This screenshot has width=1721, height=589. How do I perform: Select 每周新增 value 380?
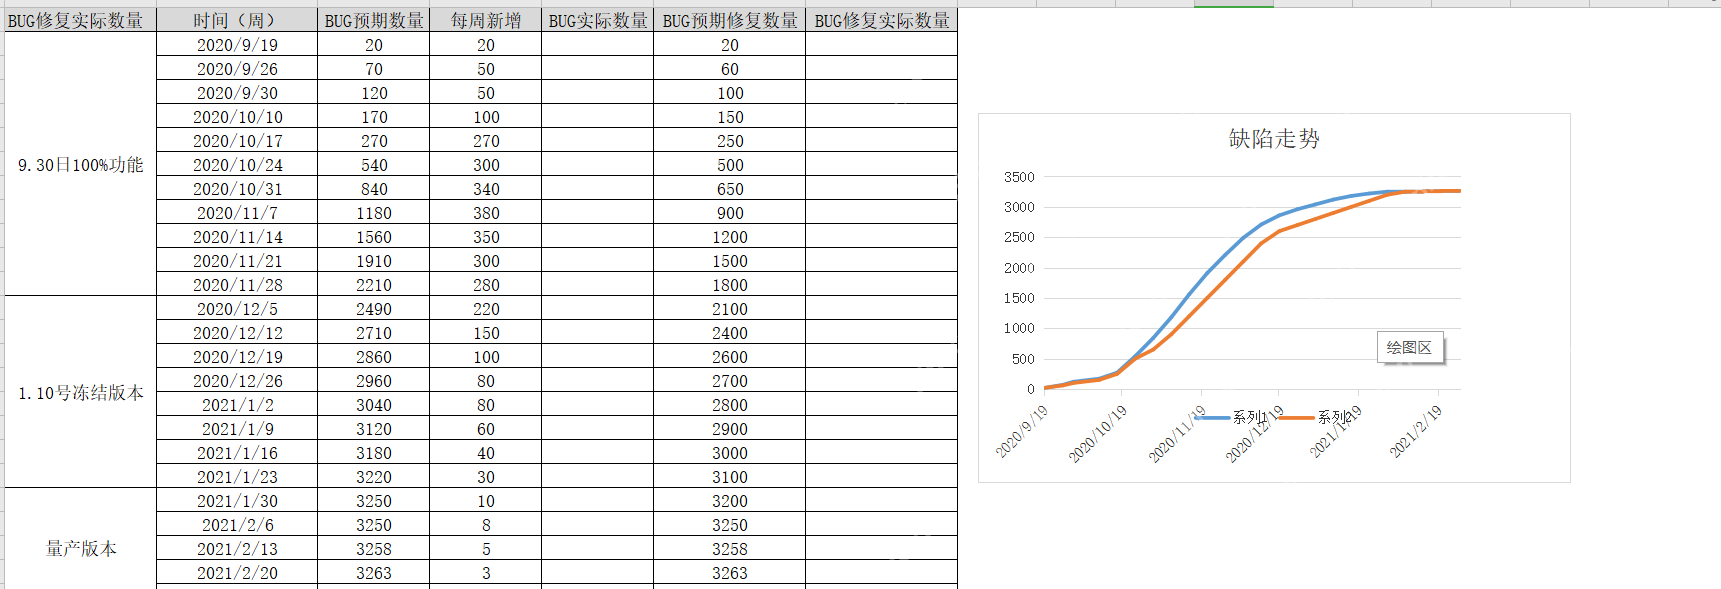pos(486,213)
